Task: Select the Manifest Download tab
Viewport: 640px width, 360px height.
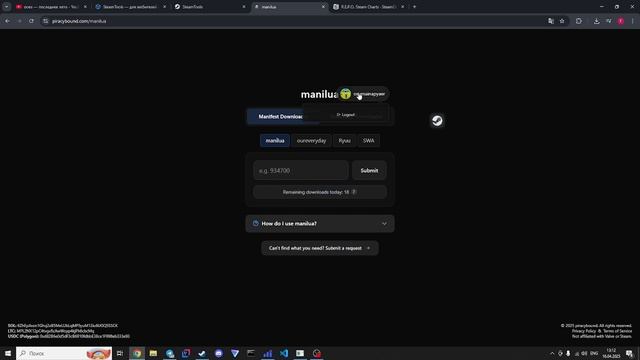Action: [282, 117]
